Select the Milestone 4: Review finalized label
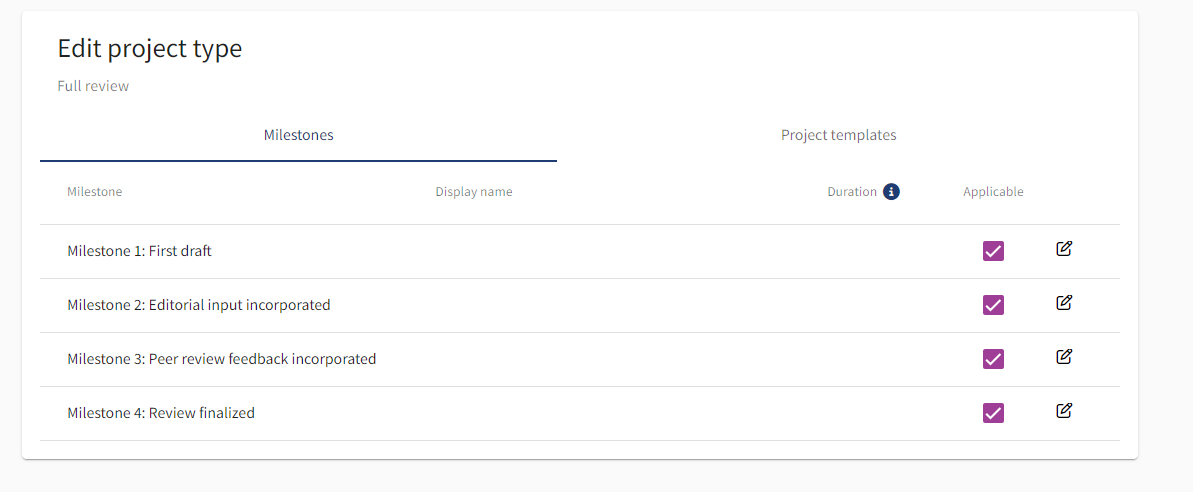Screen dimensions: 1193x492 (x=160, y=413)
